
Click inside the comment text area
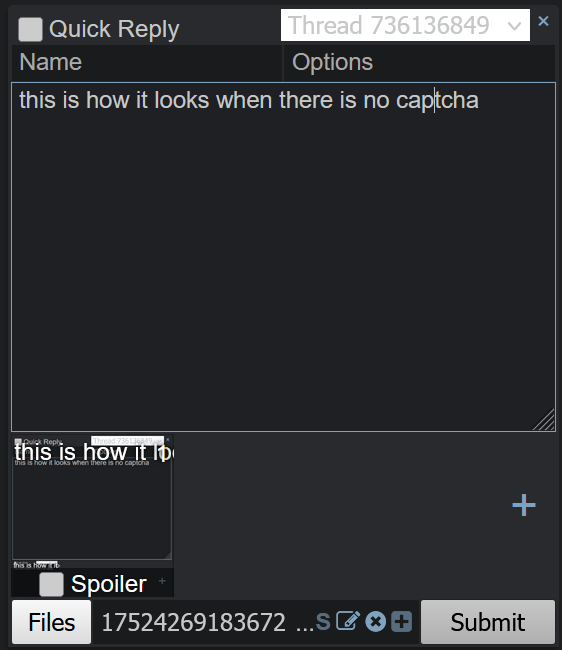283,257
